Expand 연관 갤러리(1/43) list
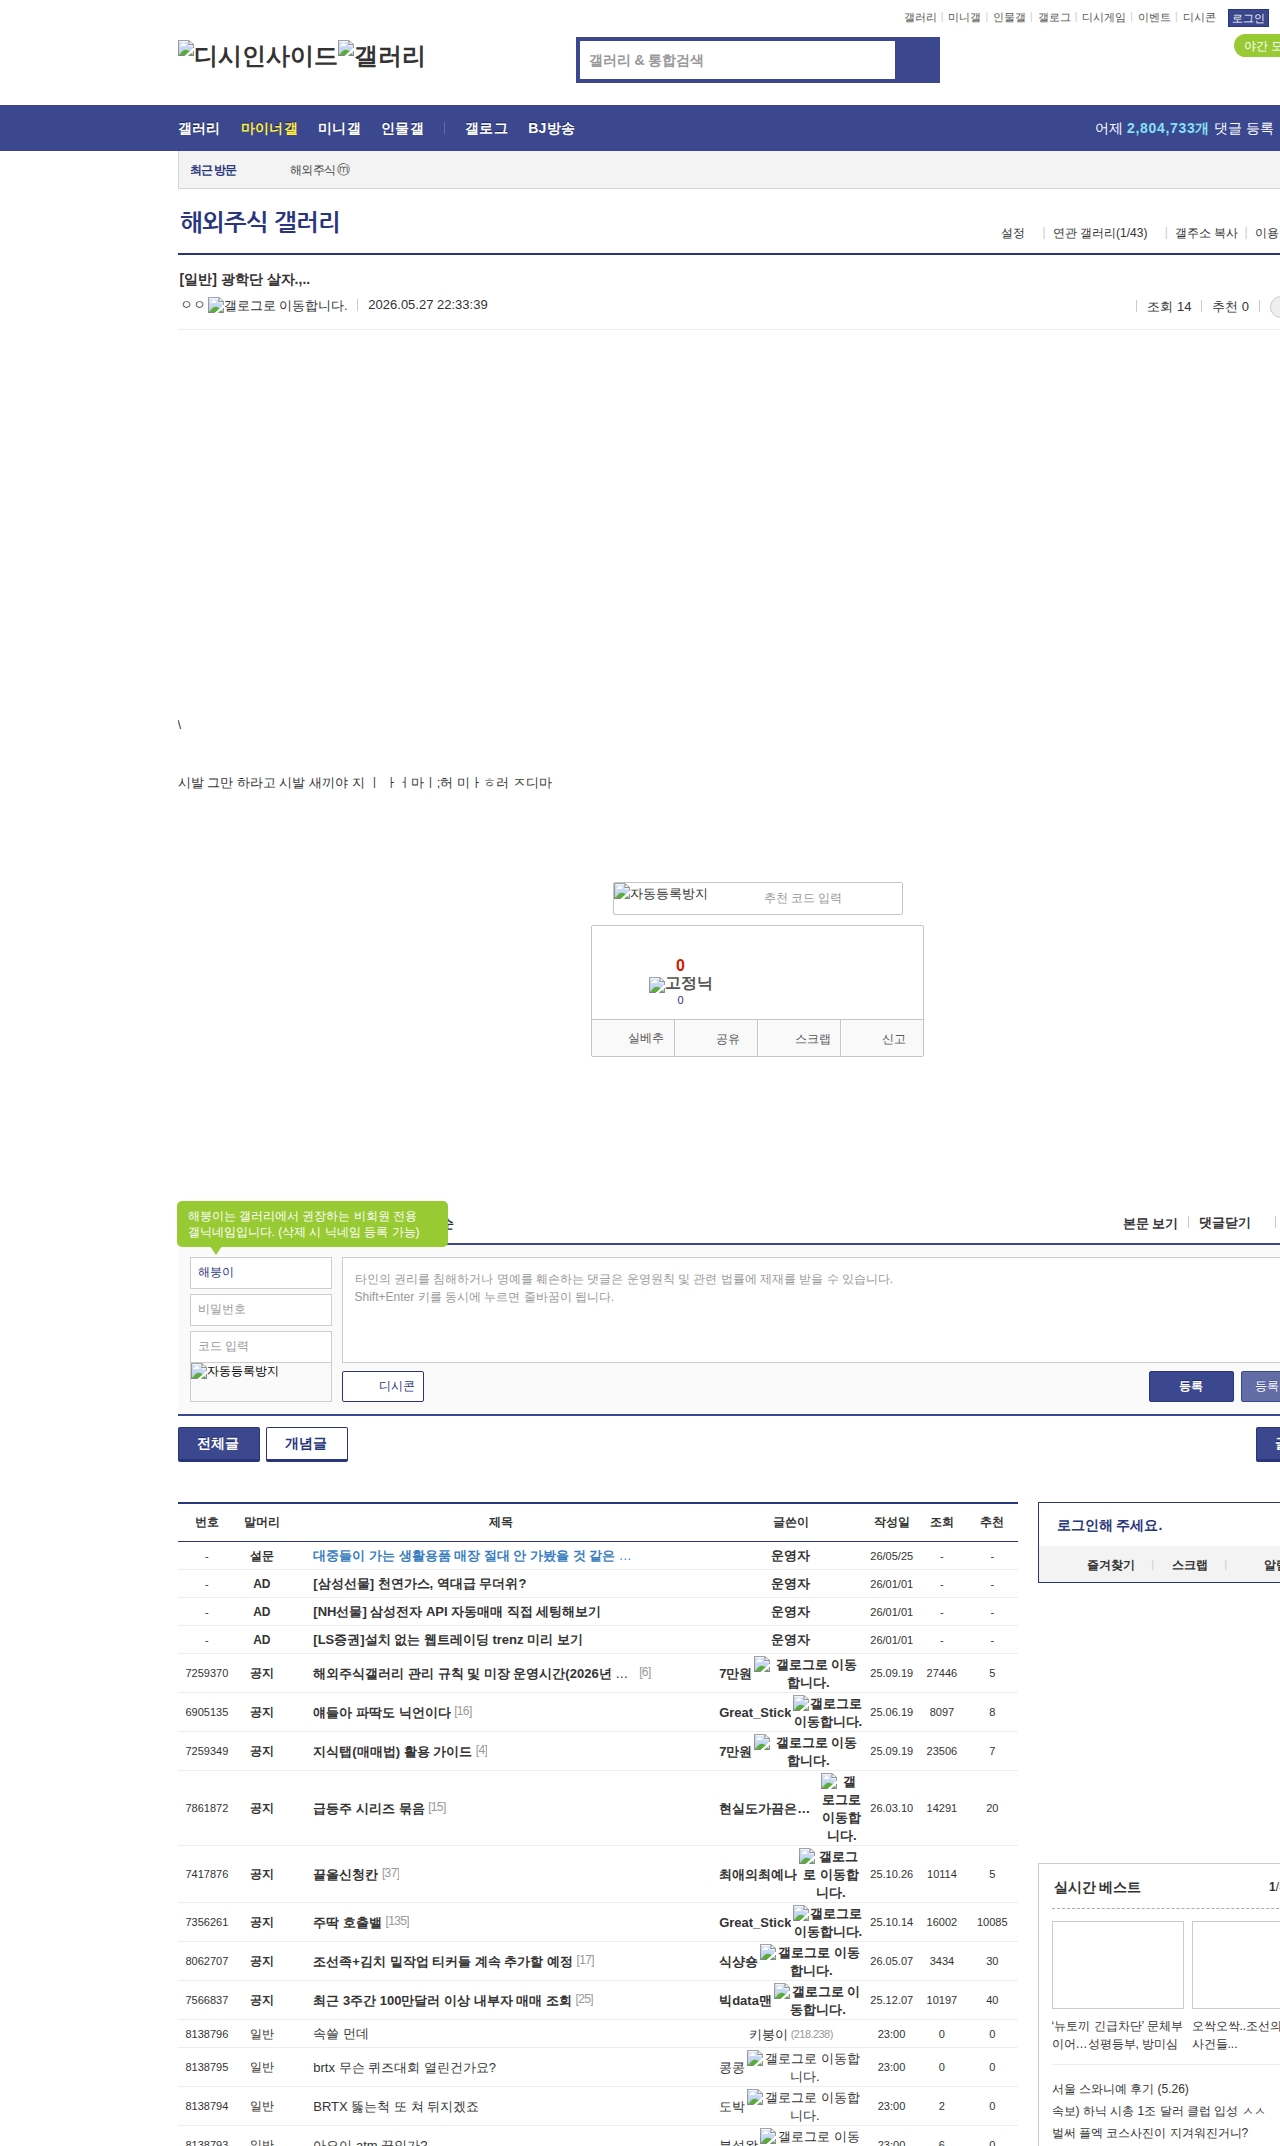The width and height of the screenshot is (1280, 2146). coord(1100,233)
